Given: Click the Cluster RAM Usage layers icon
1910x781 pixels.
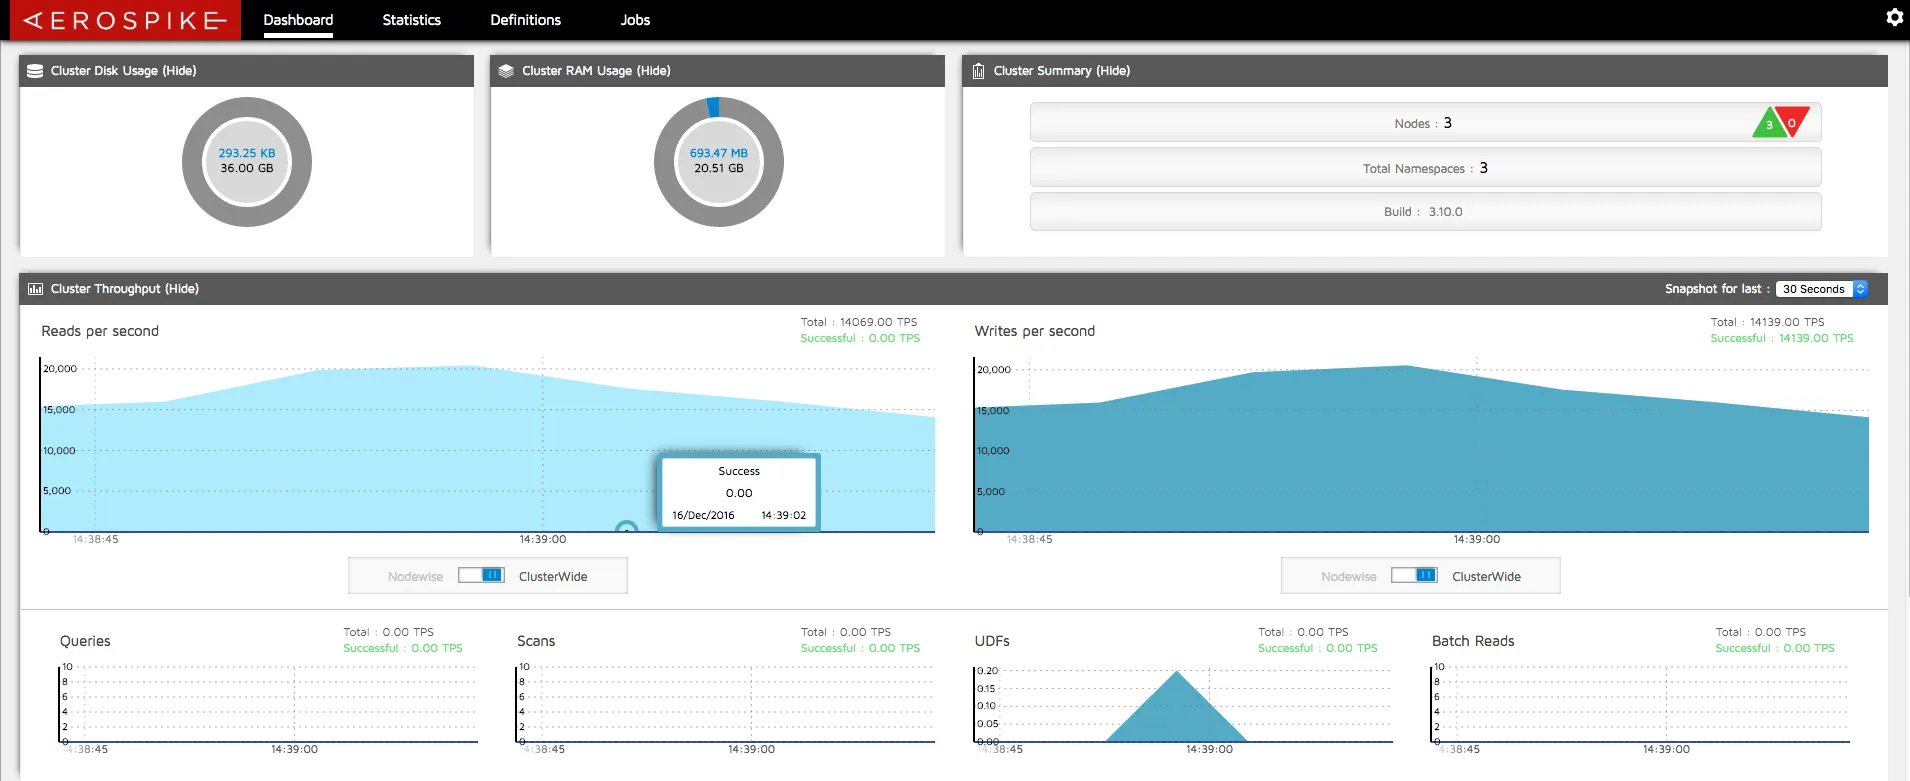Looking at the screenshot, I should 506,71.
